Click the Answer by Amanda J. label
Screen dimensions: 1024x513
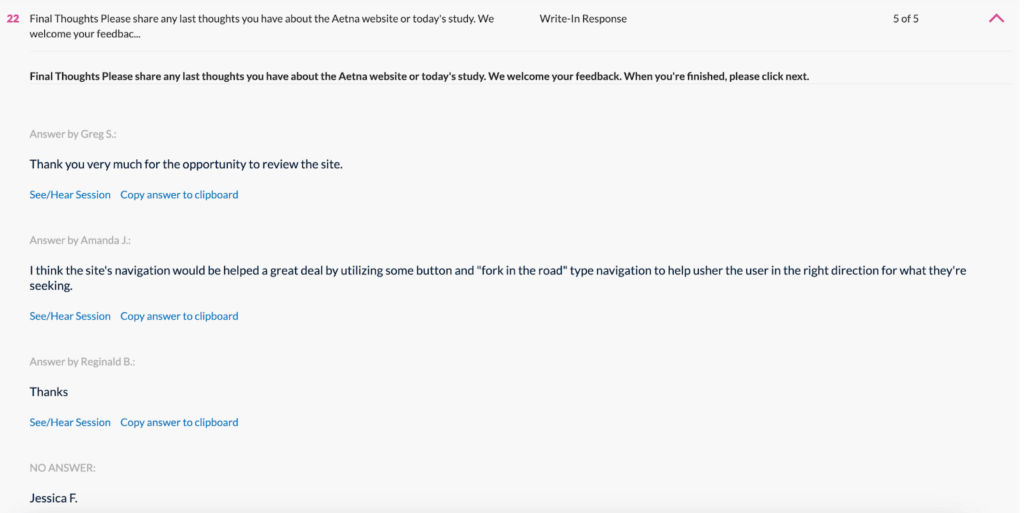(80, 241)
